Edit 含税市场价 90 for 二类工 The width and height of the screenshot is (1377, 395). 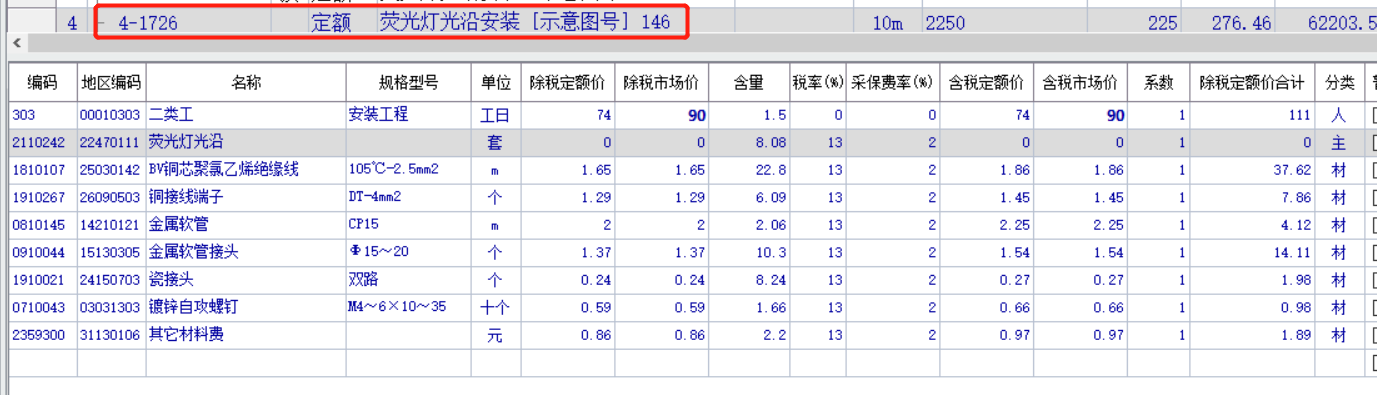(1079, 115)
